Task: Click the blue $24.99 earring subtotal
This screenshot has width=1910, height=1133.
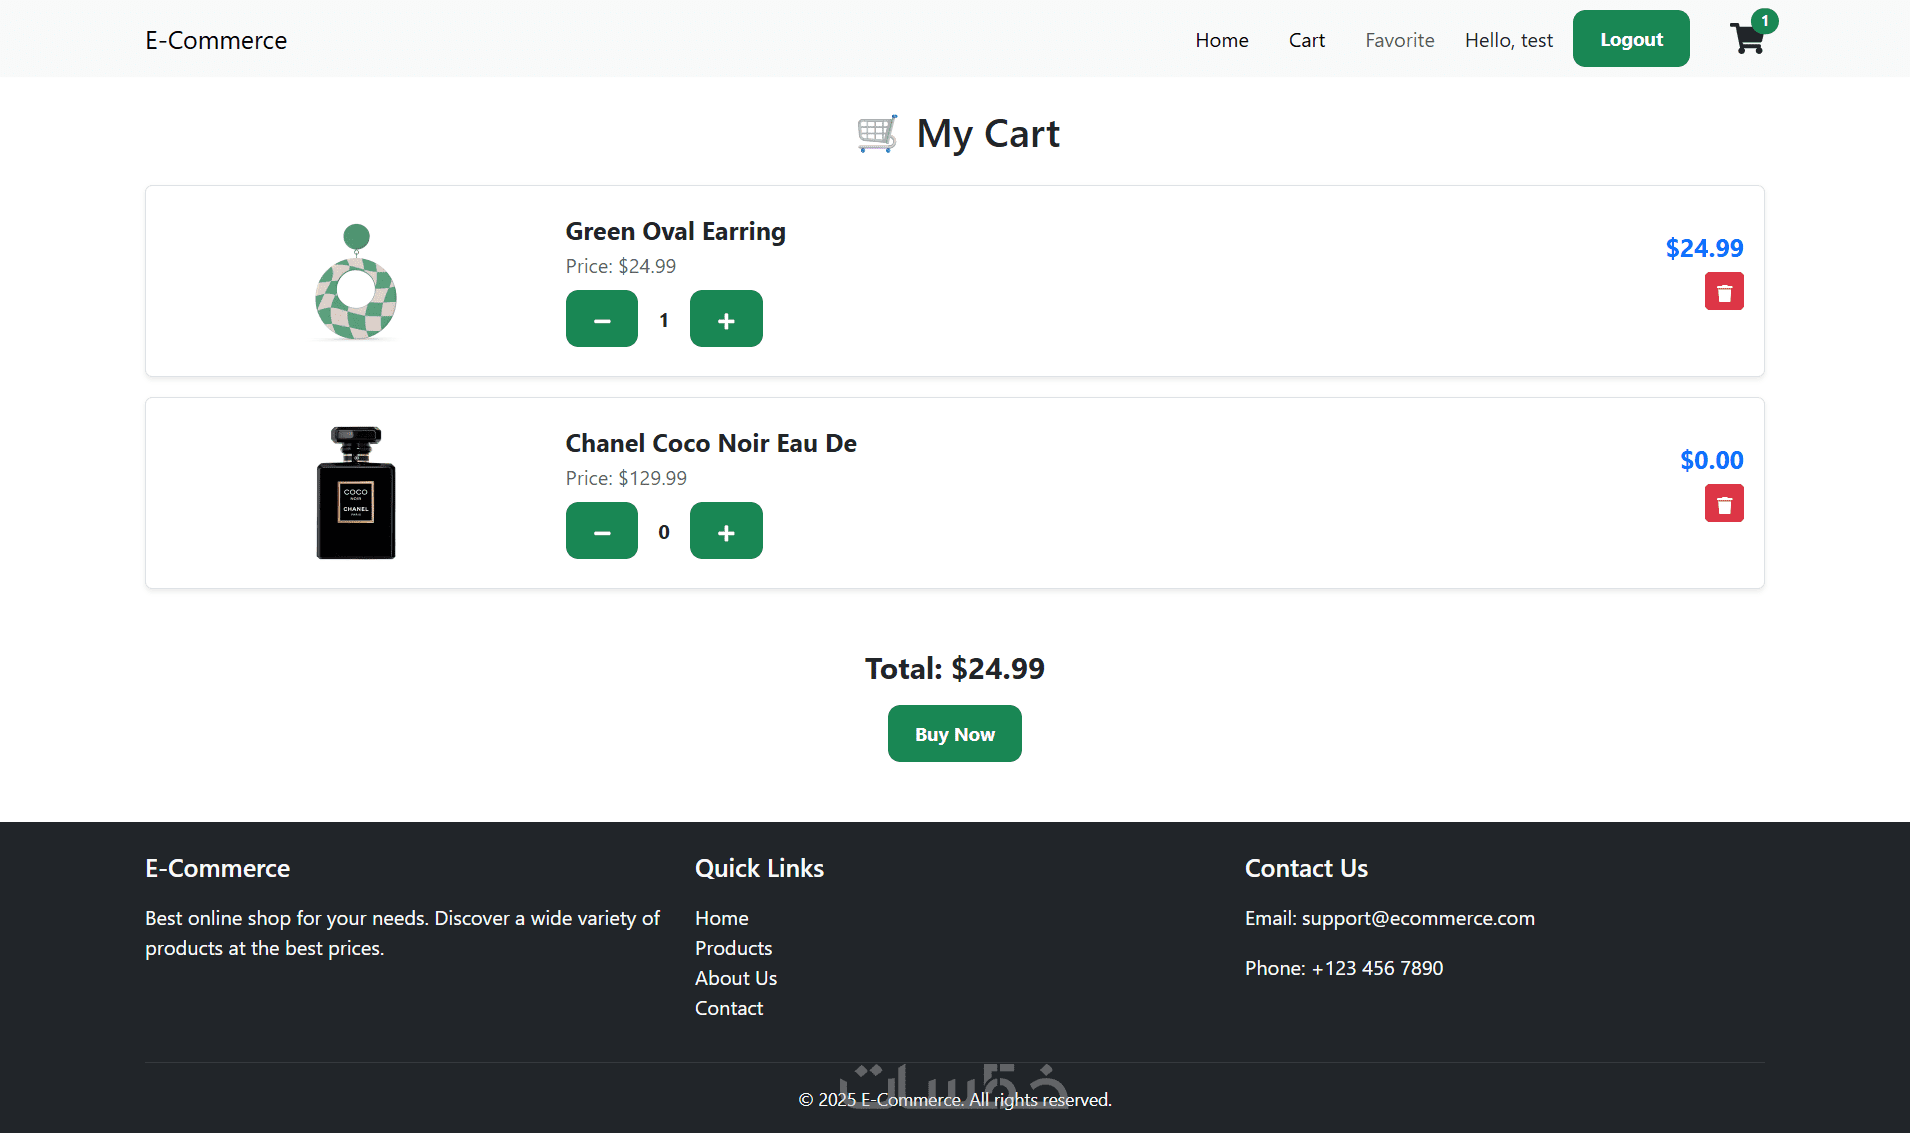Action: coord(1704,248)
